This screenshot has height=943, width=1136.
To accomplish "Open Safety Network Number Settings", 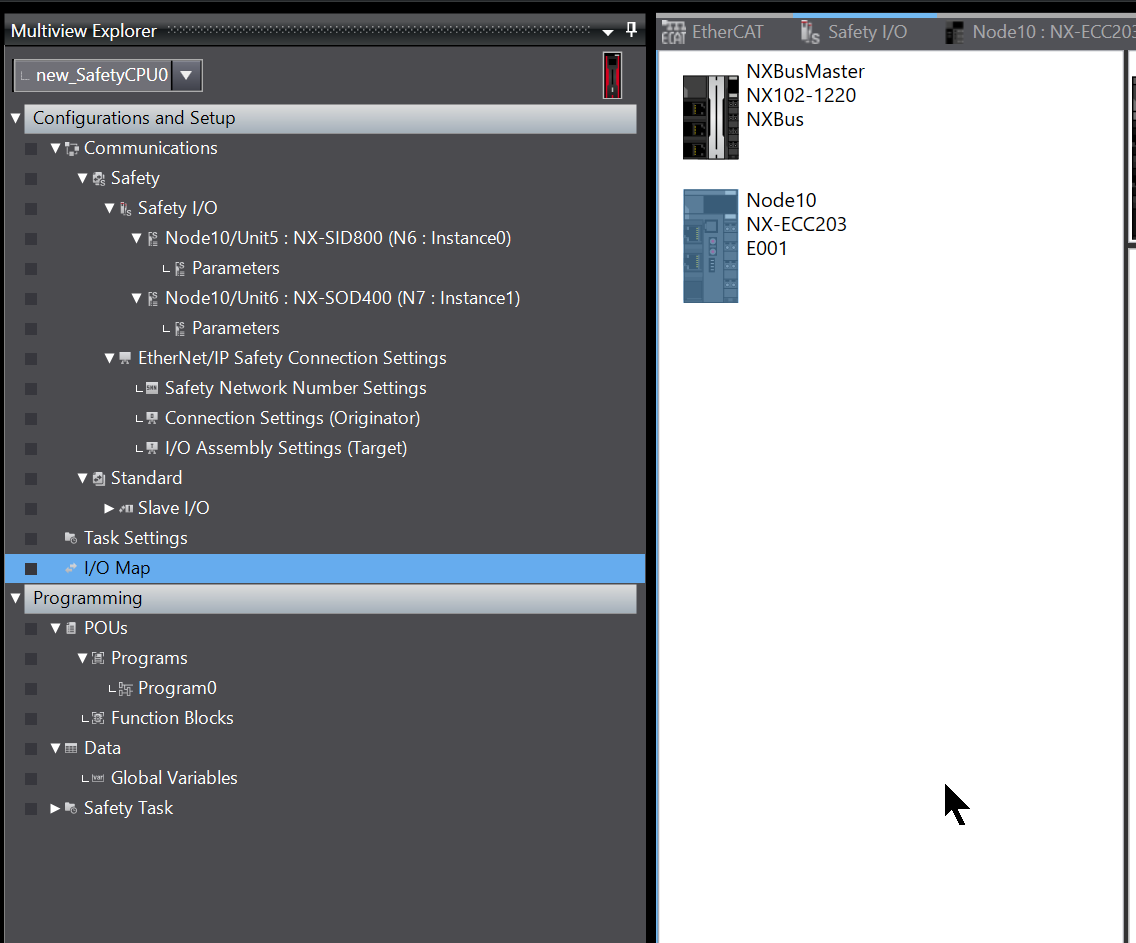I will click(296, 388).
